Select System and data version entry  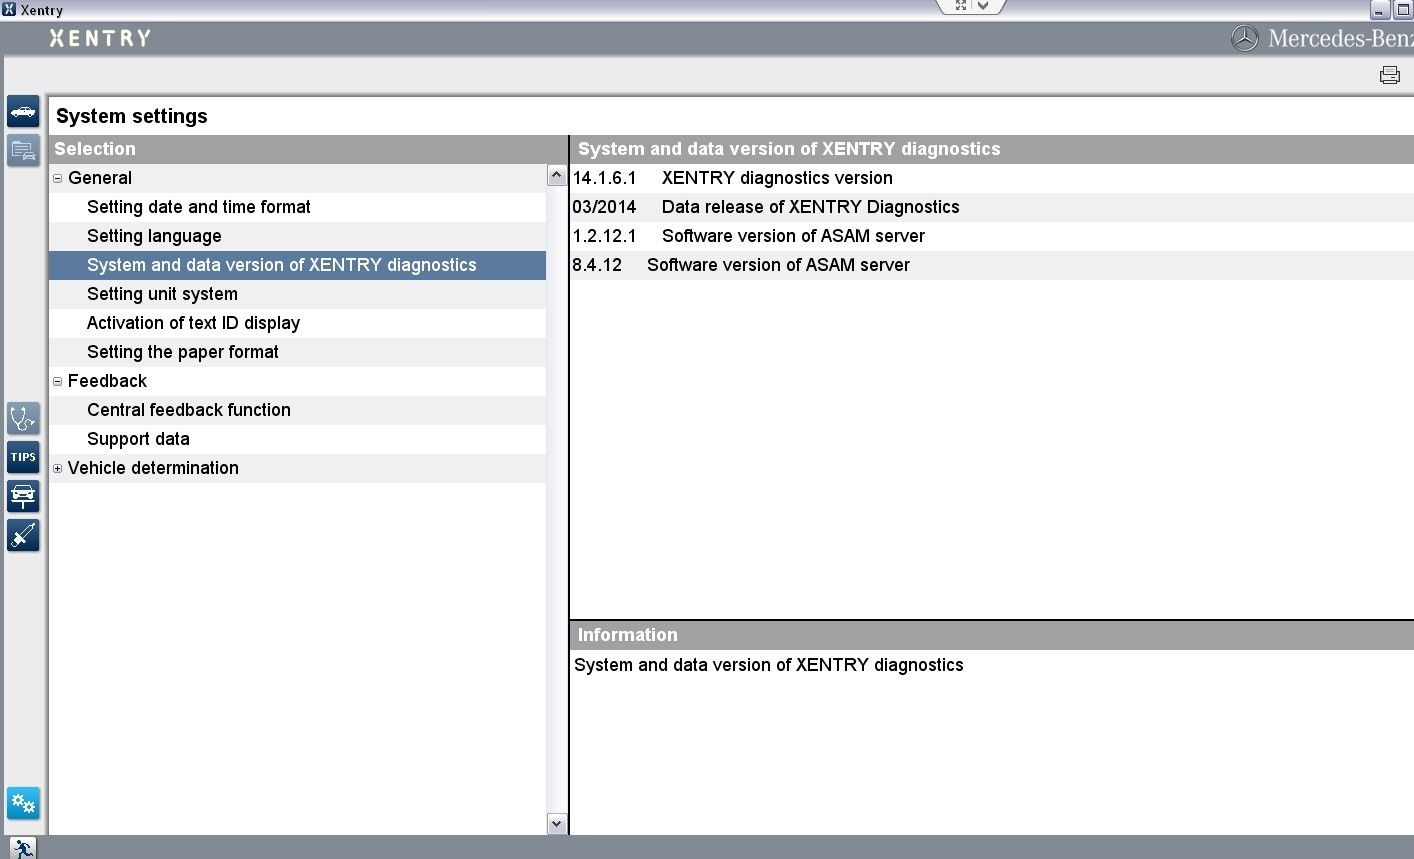(297, 265)
